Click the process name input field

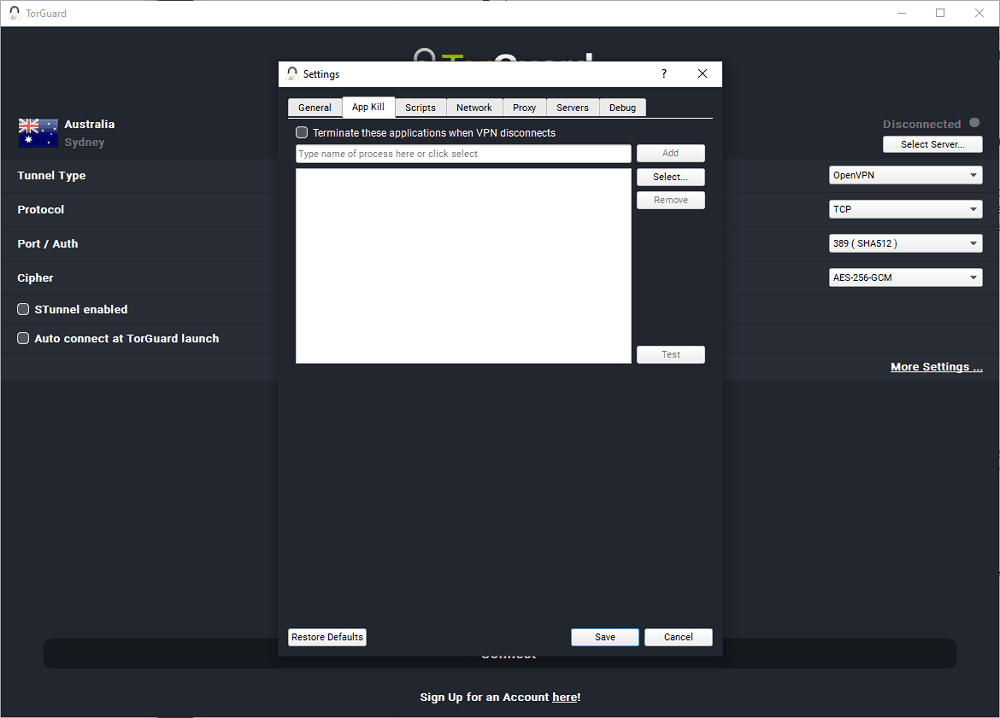coord(463,154)
